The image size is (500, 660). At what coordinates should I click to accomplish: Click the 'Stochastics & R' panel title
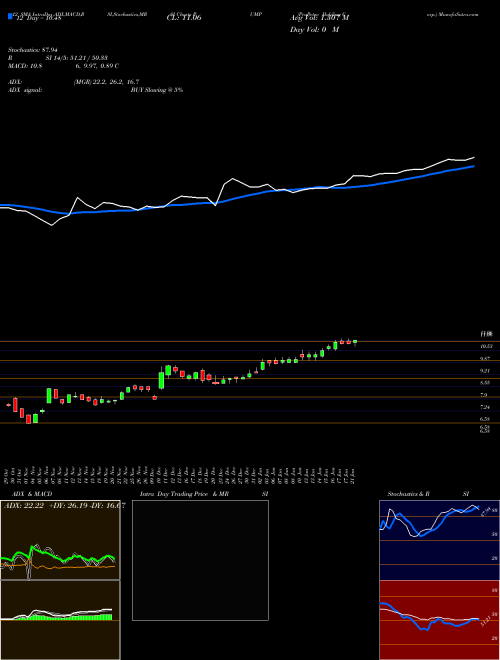[409, 494]
